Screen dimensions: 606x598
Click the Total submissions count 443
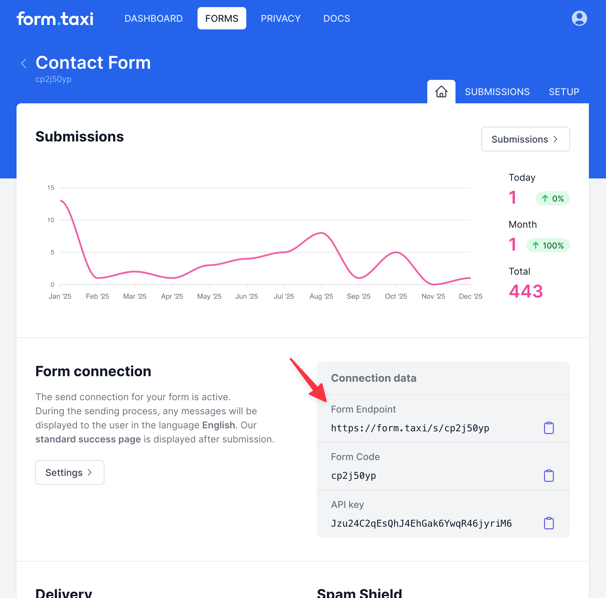click(525, 292)
